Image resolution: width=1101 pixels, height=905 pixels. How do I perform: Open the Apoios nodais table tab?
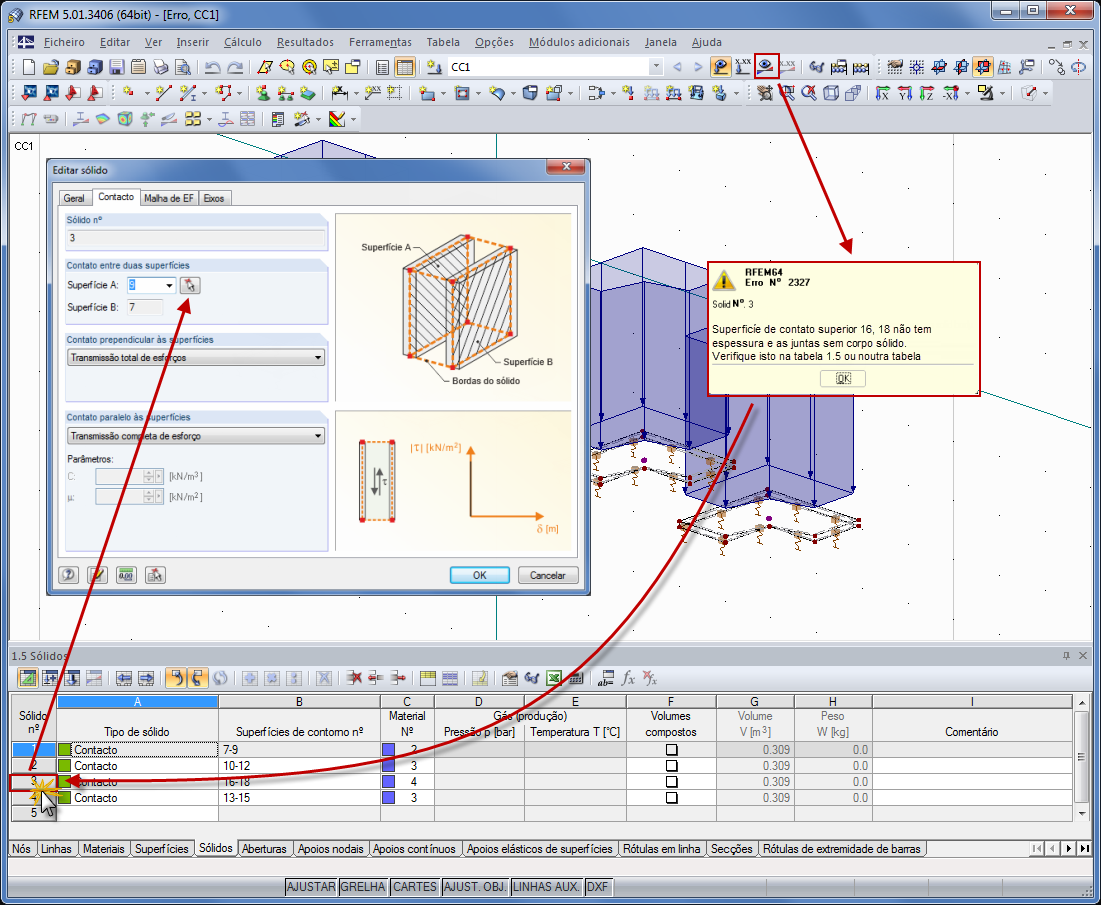330,849
